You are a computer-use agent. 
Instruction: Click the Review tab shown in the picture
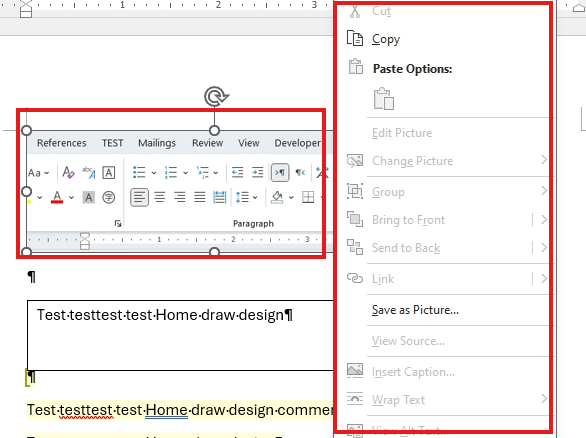pyautogui.click(x=207, y=143)
